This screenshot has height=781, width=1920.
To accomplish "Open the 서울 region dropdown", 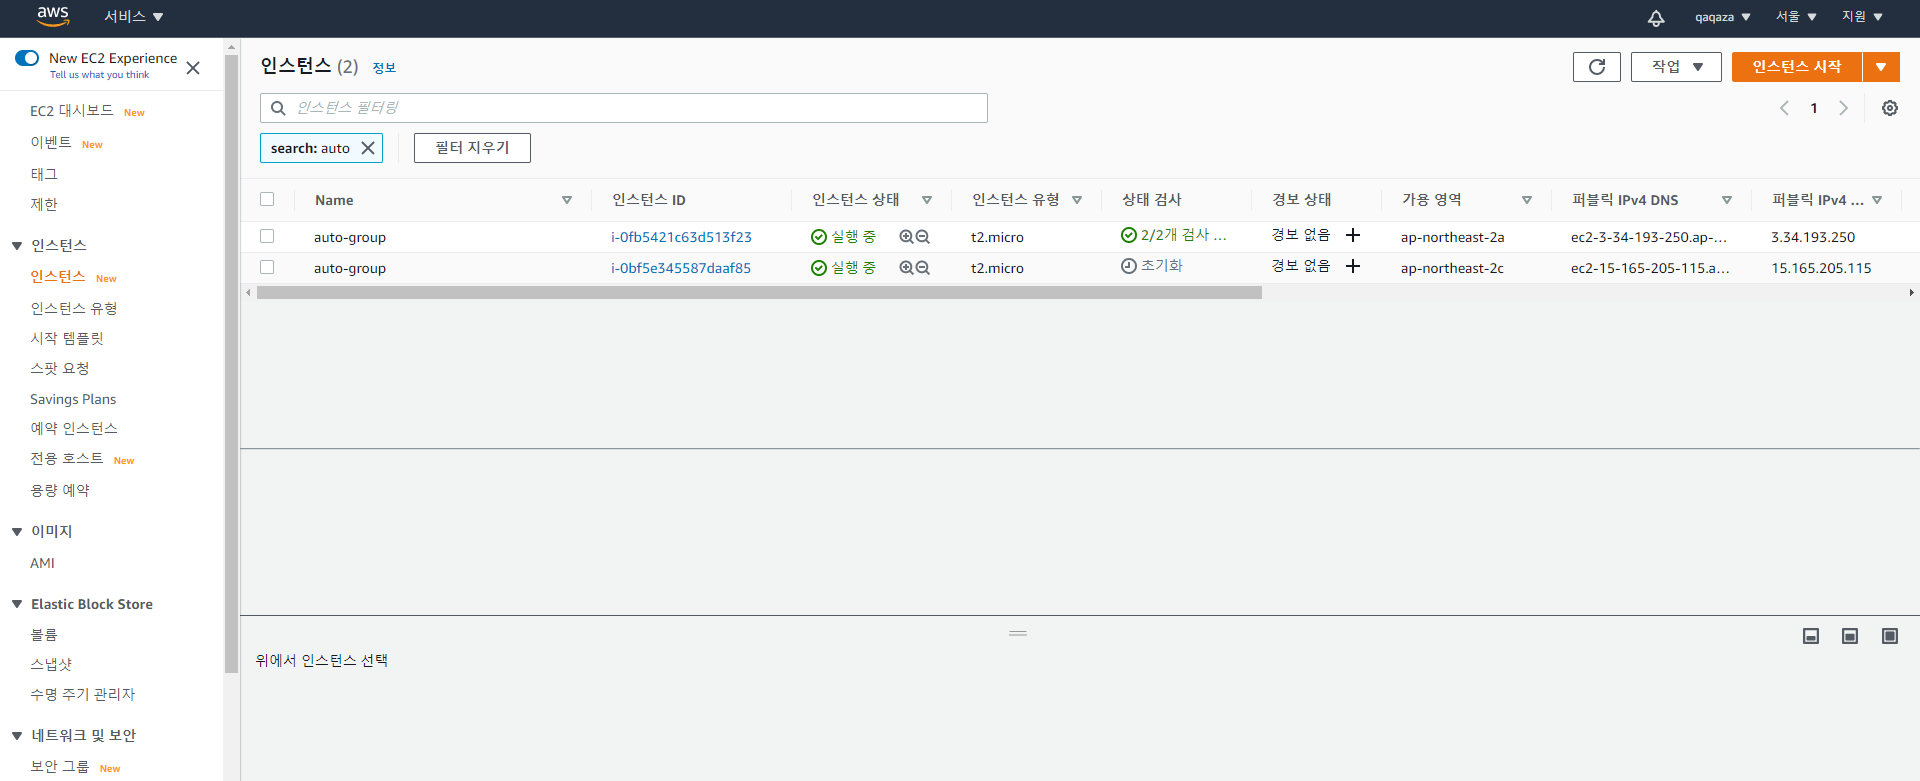I will pyautogui.click(x=1796, y=17).
